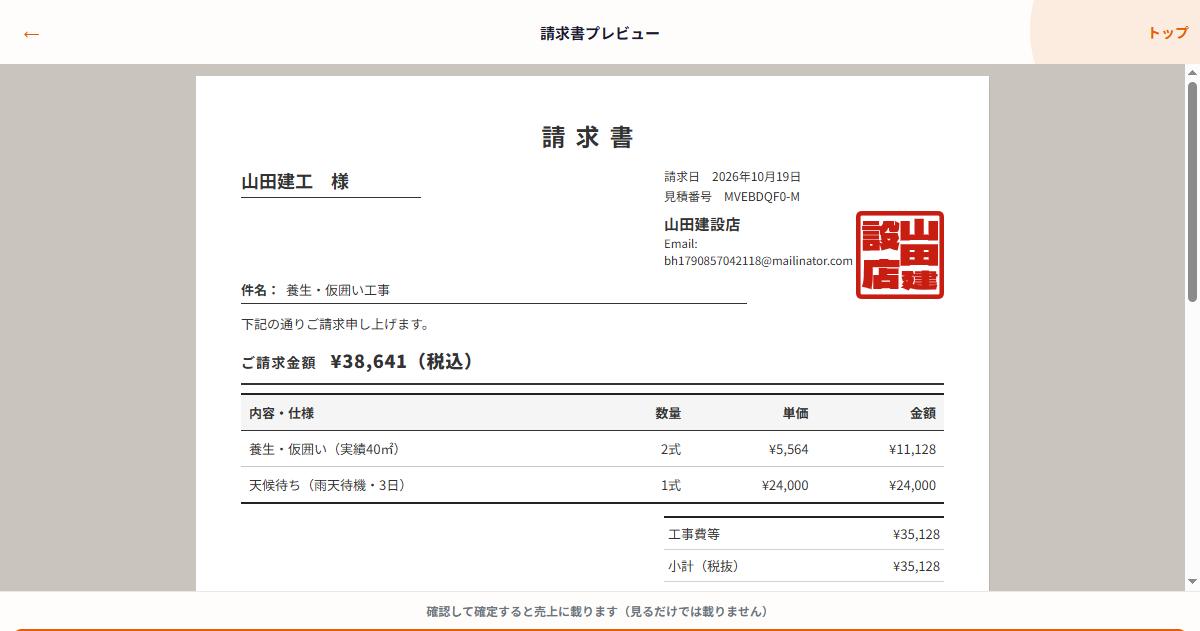This screenshot has height=631, width=1200.
Task: Click the 請求日 label
Action: coord(682,177)
